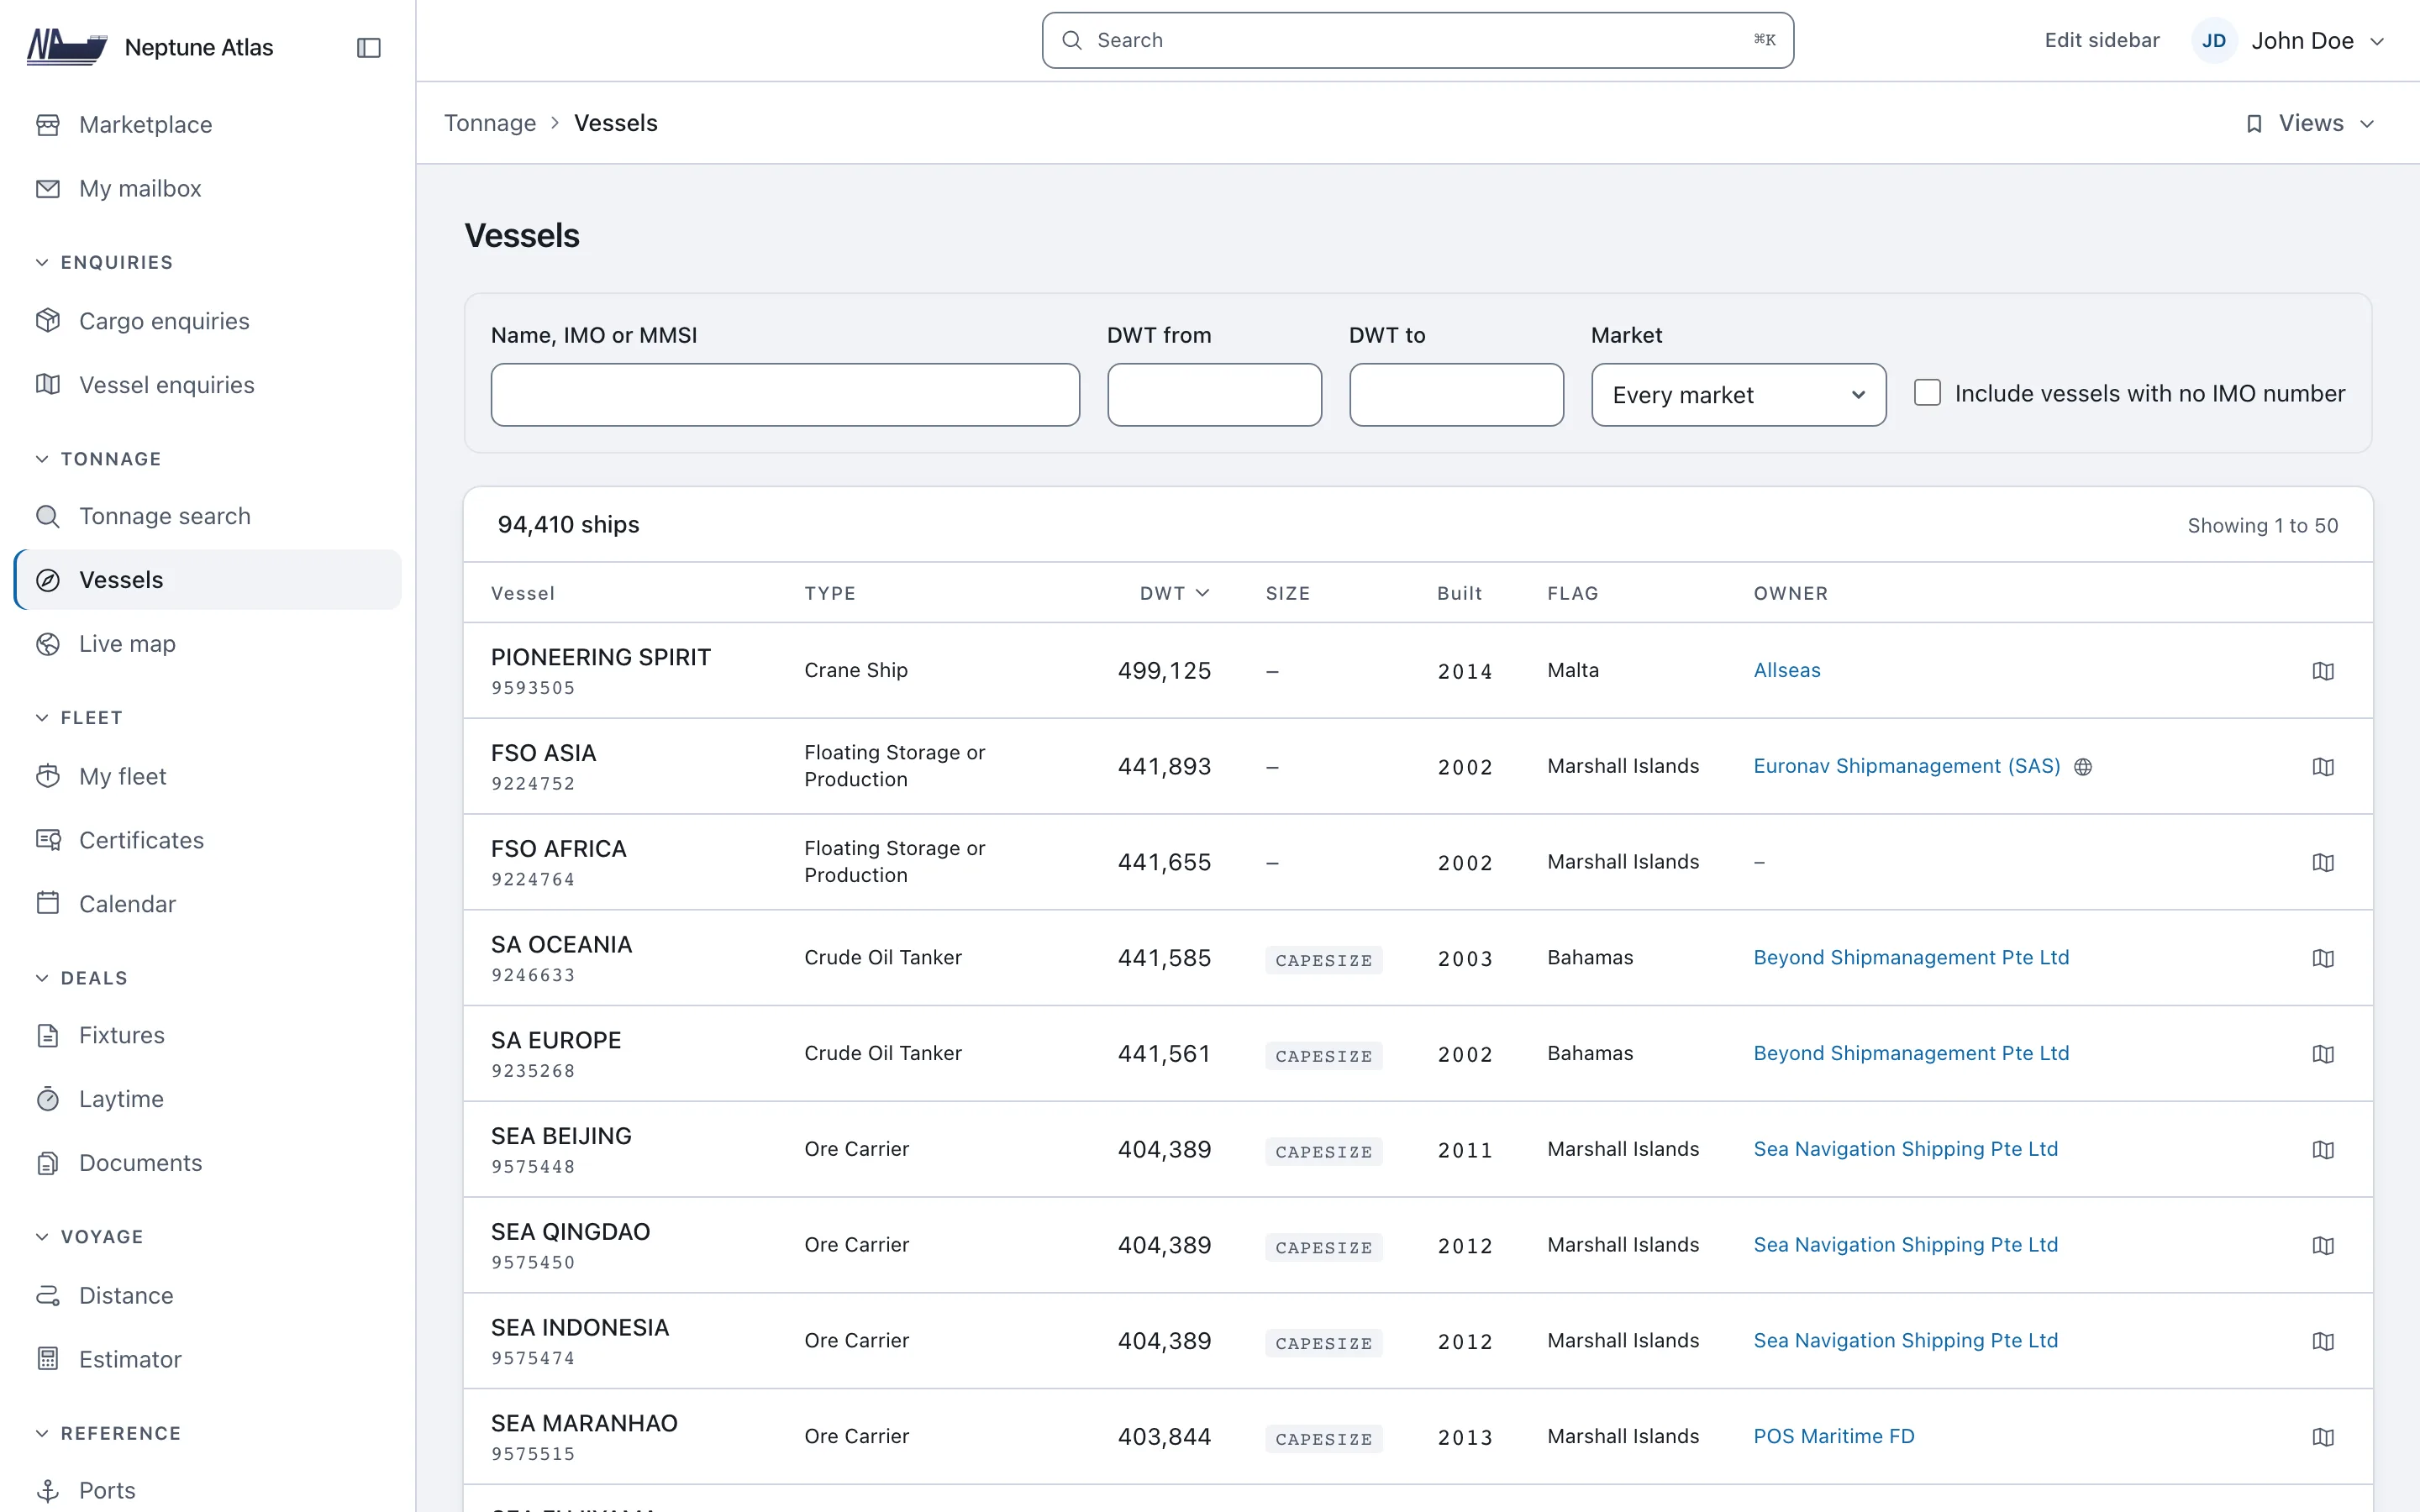This screenshot has width=2420, height=1512.
Task: Open the map icon for PIONEERING SPIRIT
Action: click(2323, 671)
